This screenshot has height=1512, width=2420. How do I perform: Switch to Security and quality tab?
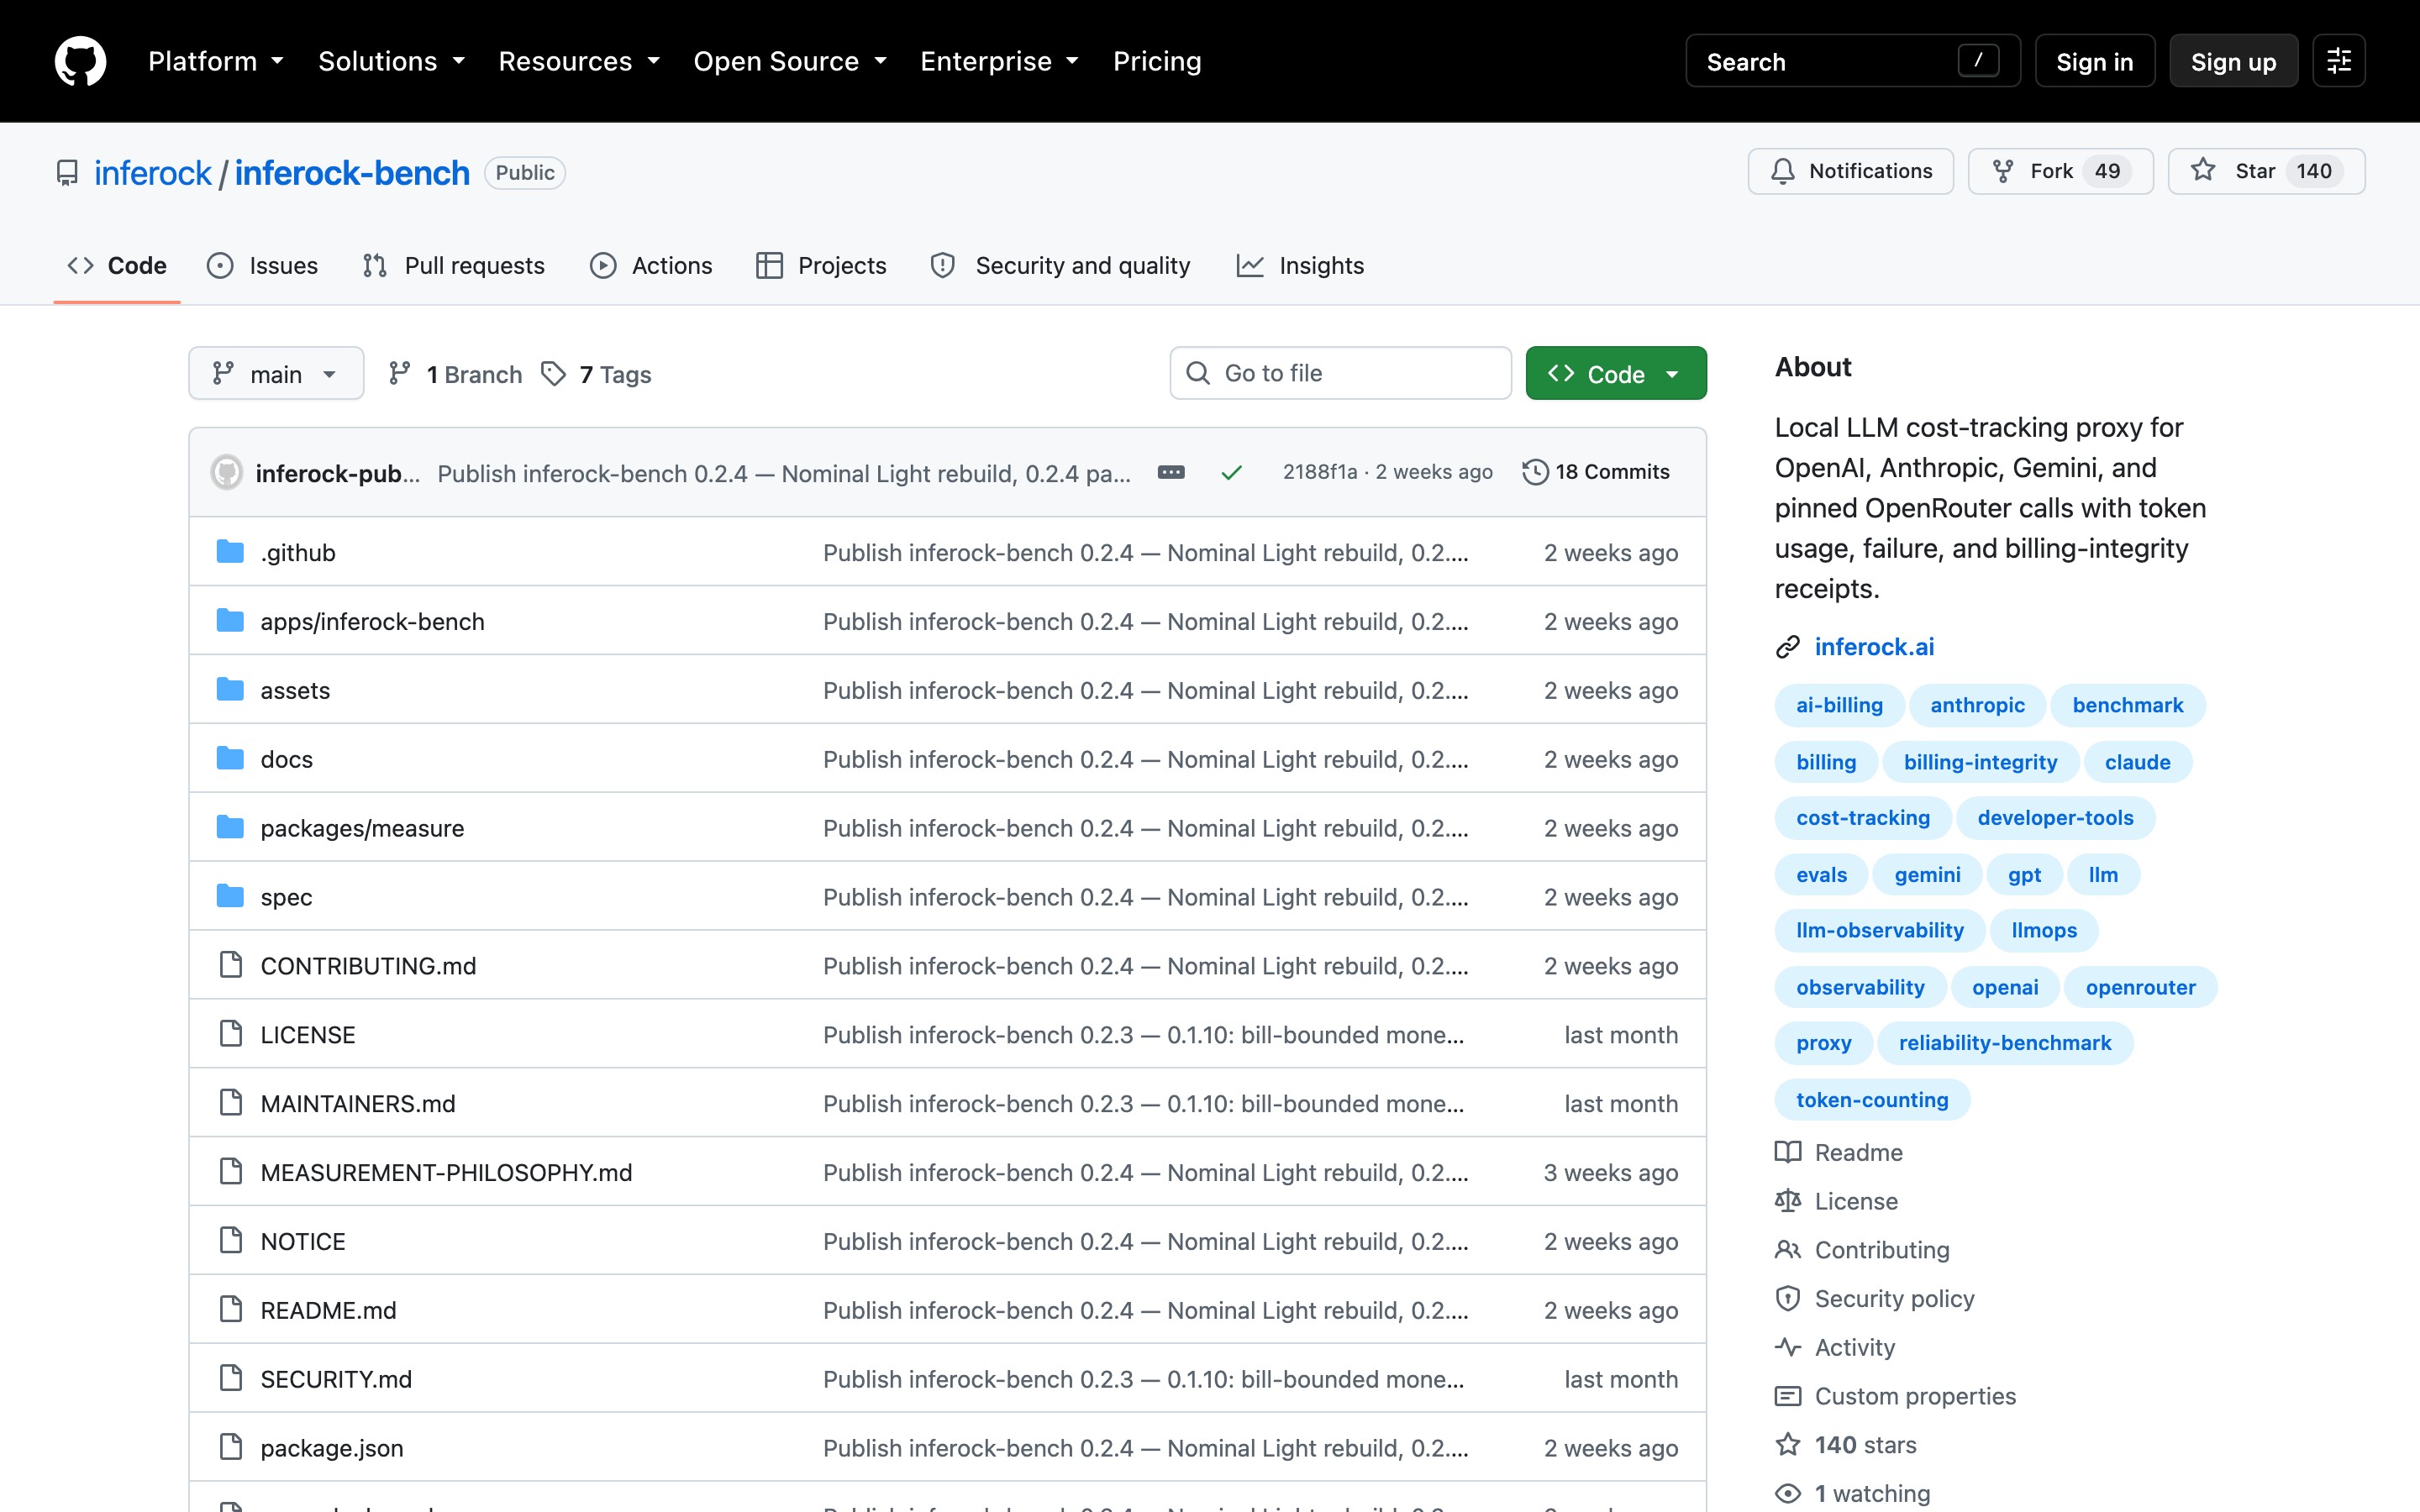coord(1060,265)
